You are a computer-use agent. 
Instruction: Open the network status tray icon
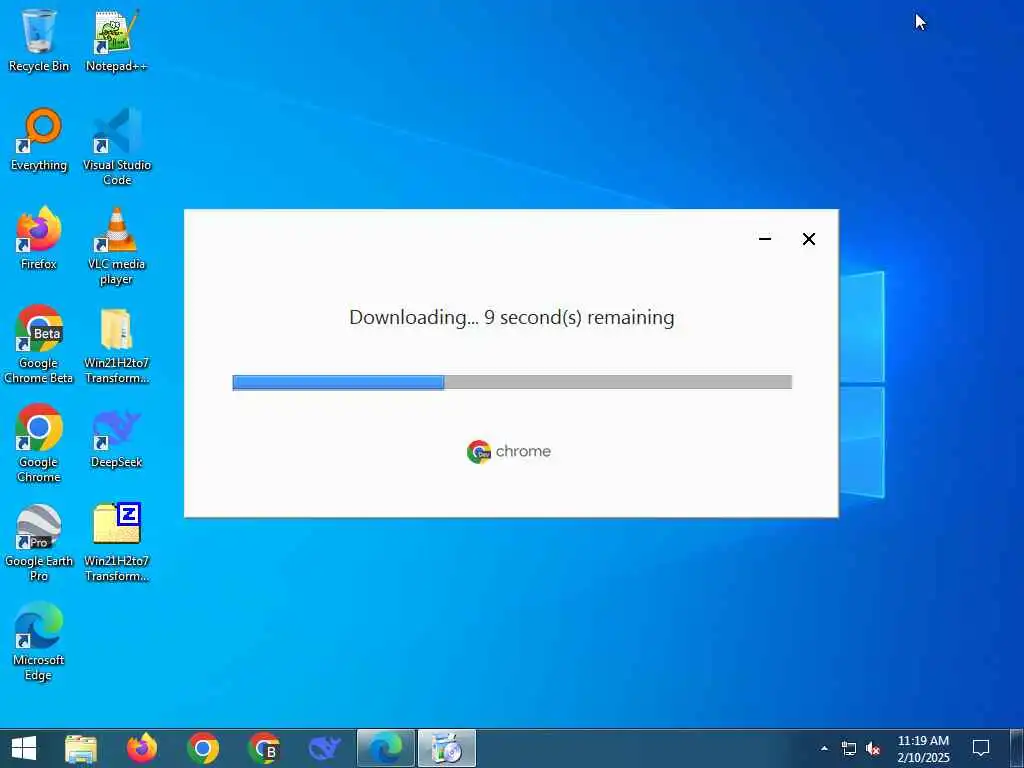pos(848,748)
